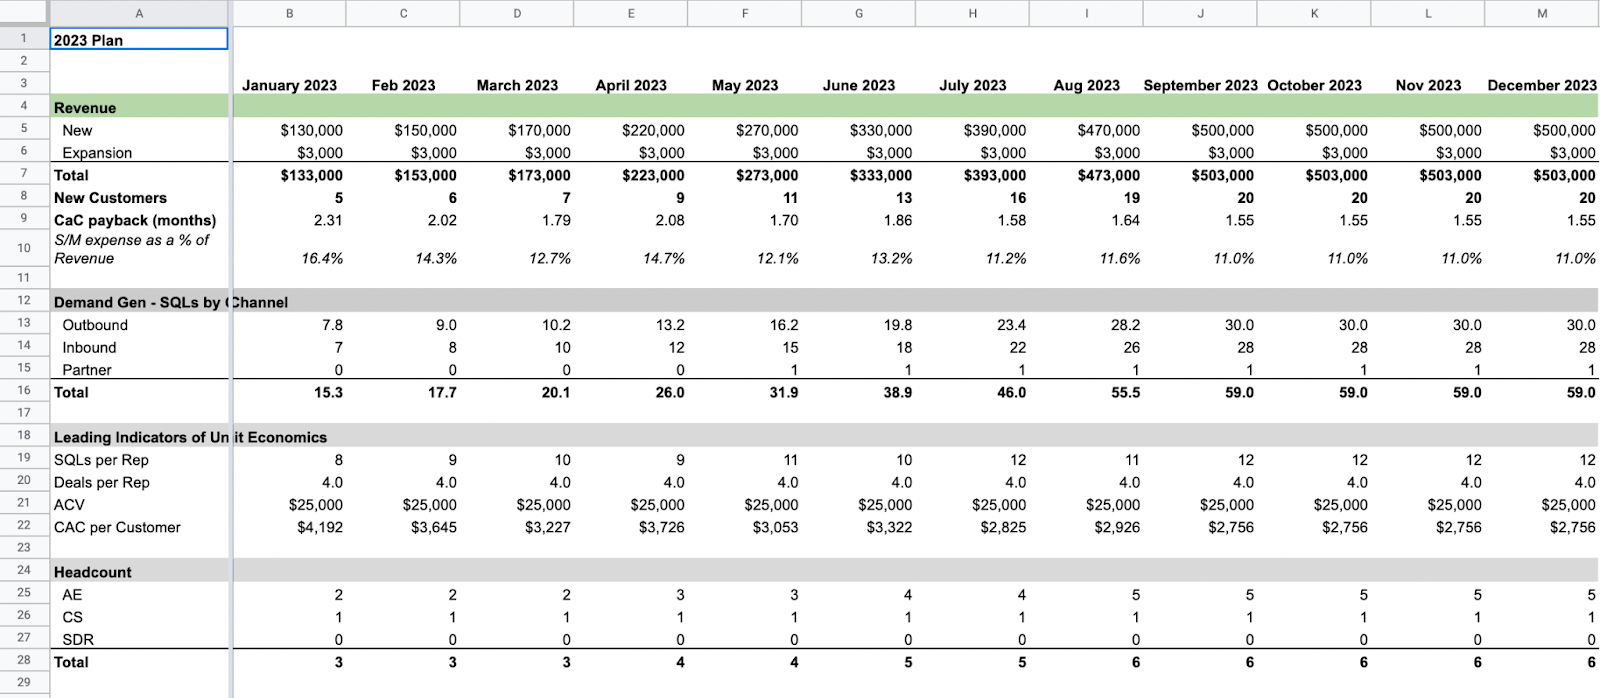
Task: Select cell A1 containing 2023 Plan
Action: tap(139, 39)
